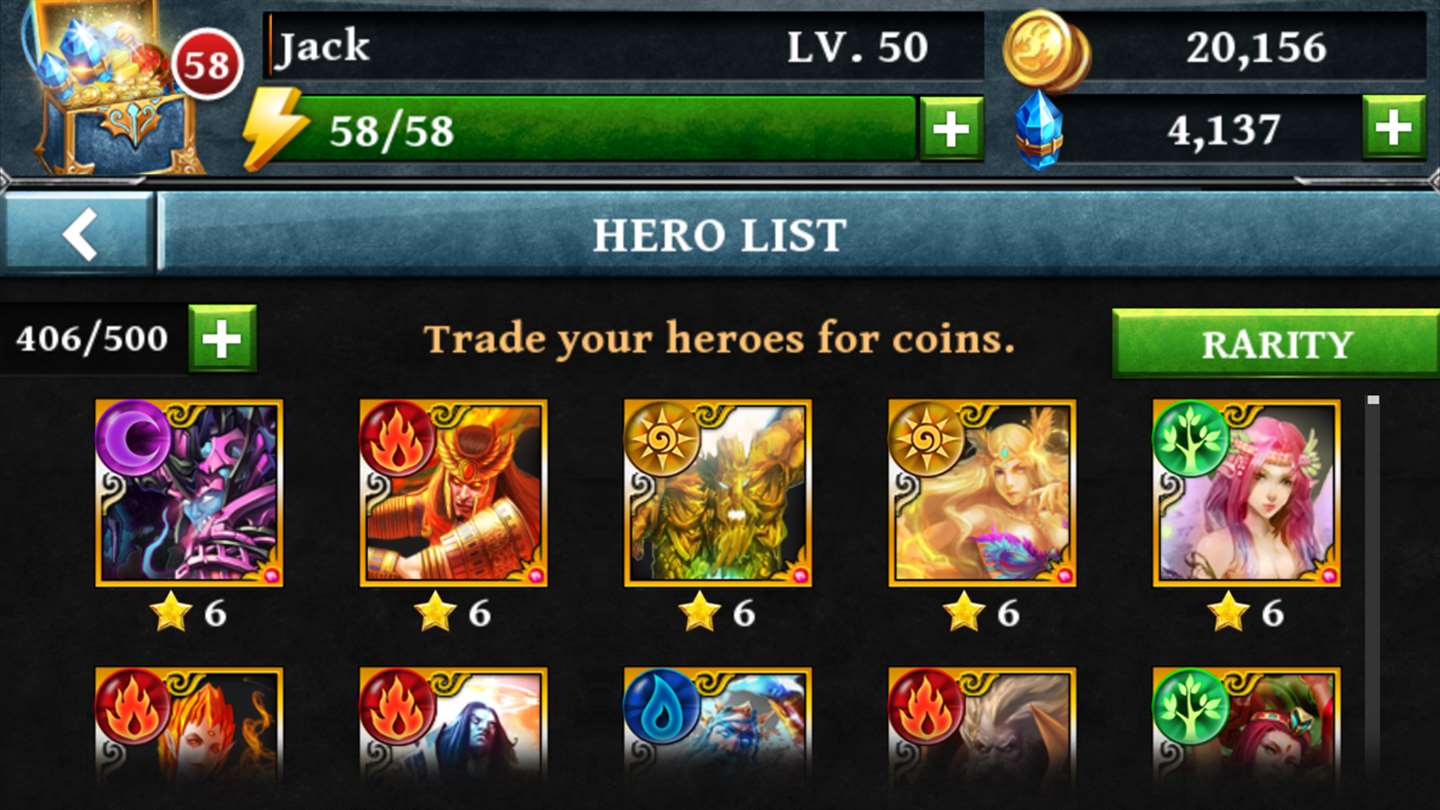
Task: Select the water-element hero in second row
Action: pyautogui.click(x=718, y=725)
